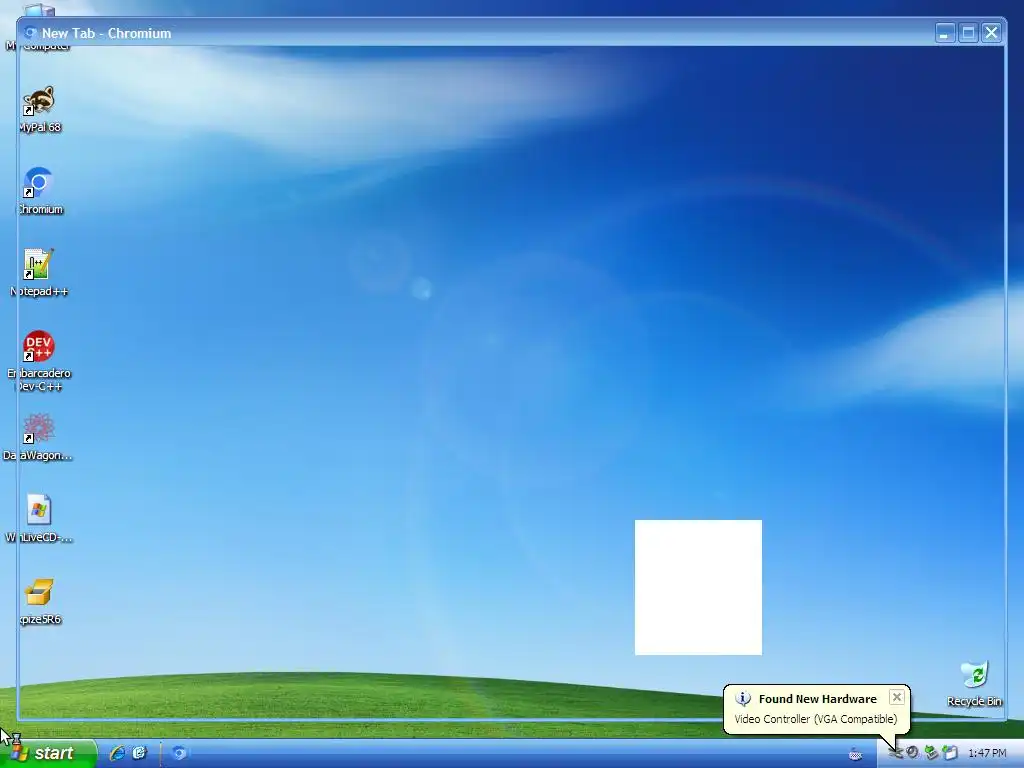Click the language bar keyboard icon
Viewport: 1024px width, 768px height.
coord(856,754)
